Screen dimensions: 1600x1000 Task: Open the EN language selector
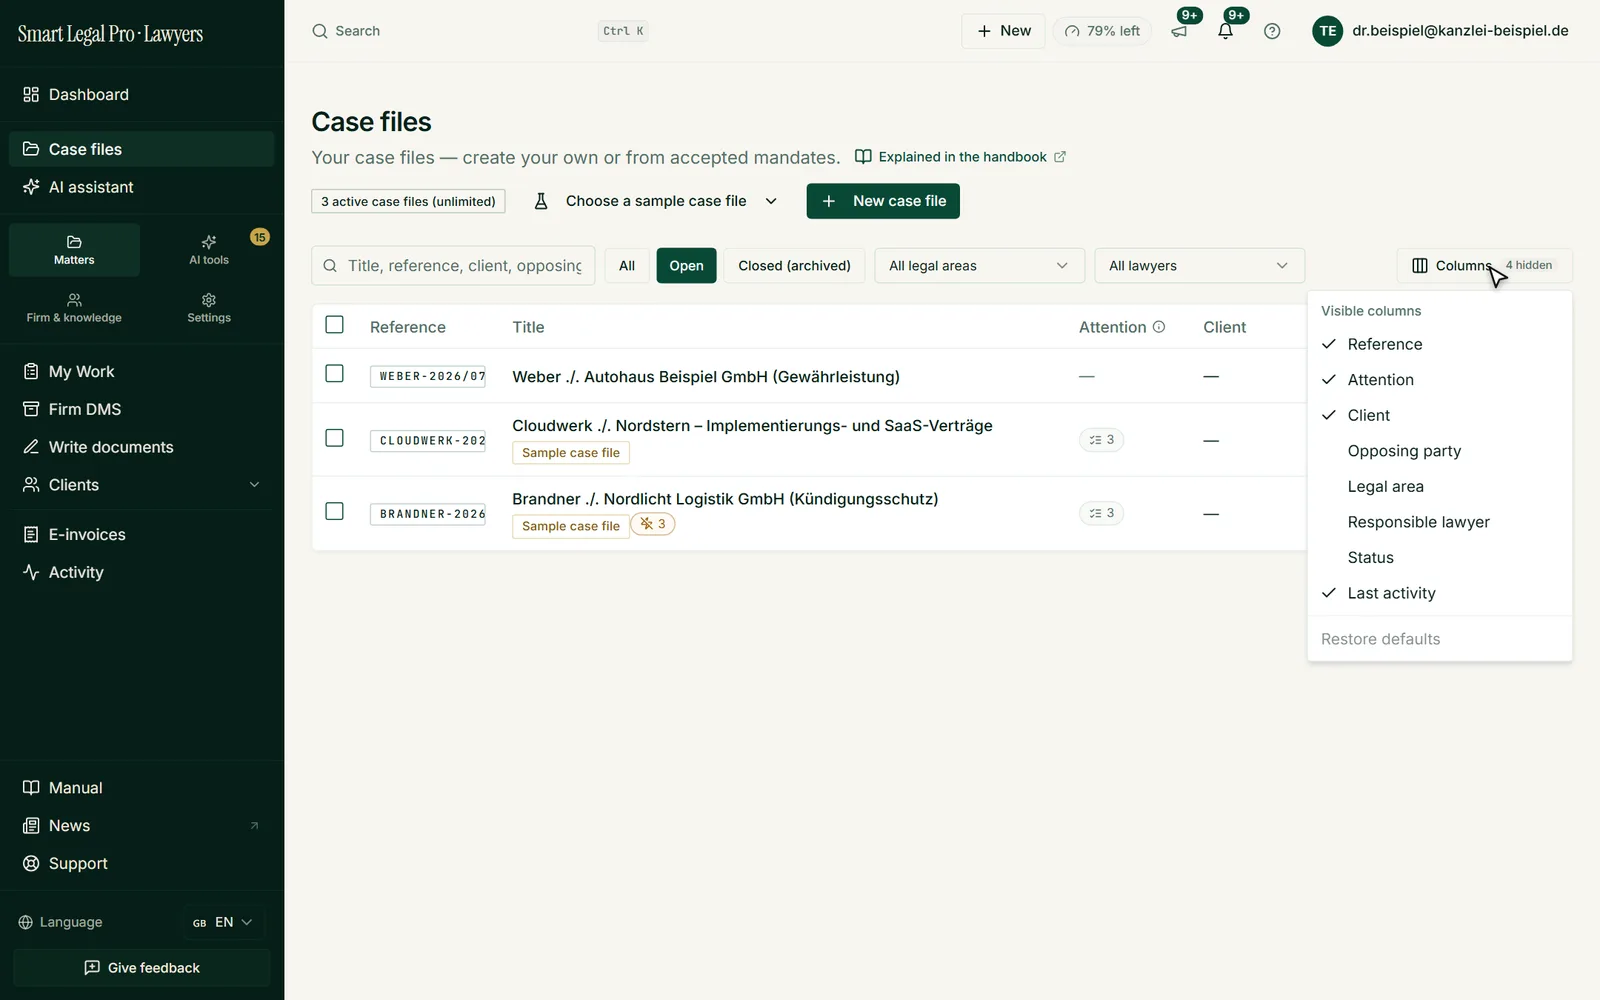pos(223,922)
